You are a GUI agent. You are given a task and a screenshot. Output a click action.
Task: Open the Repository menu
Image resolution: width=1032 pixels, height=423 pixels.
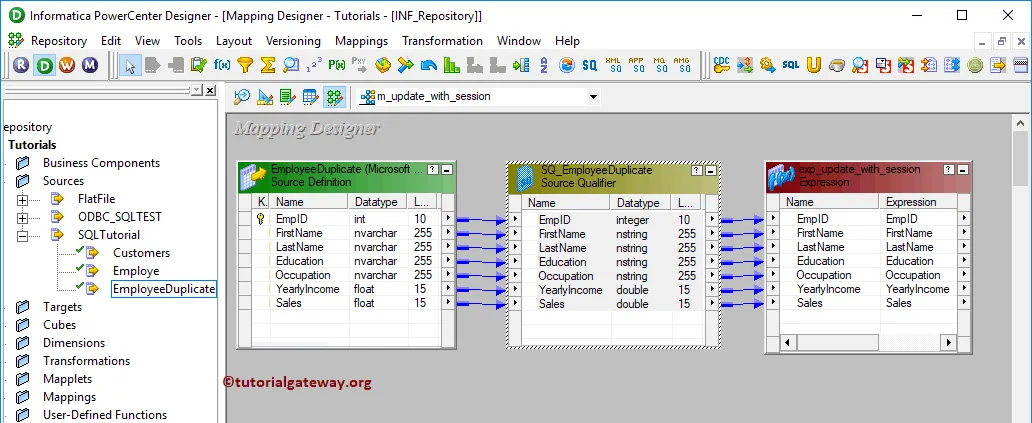point(59,41)
